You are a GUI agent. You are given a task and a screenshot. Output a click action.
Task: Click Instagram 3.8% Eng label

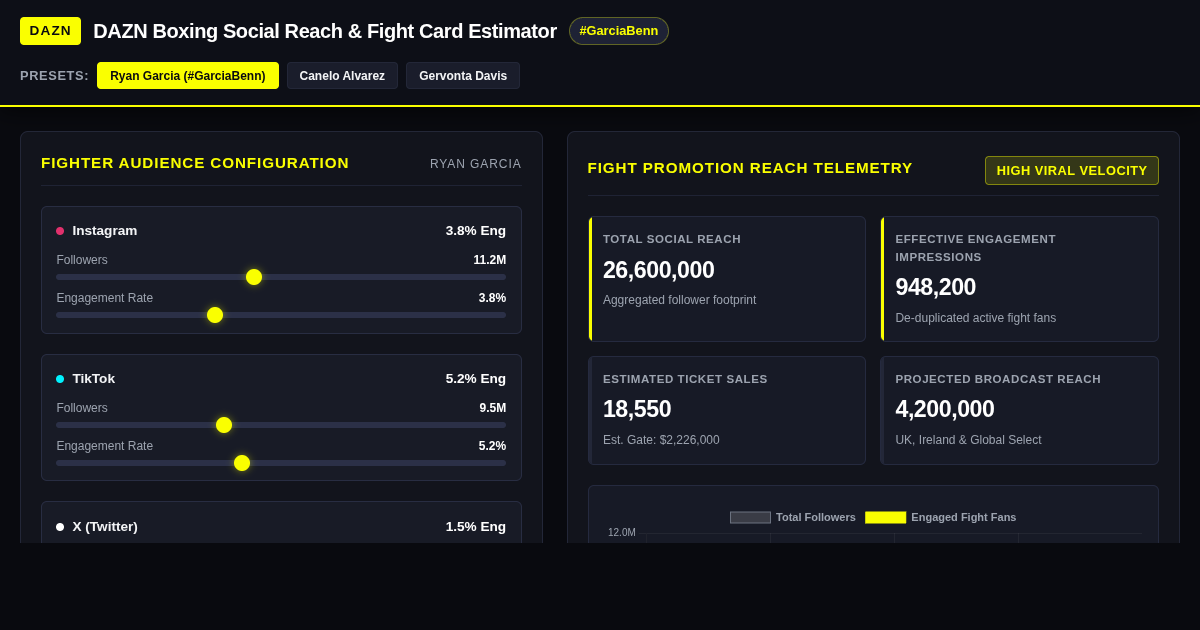pyautogui.click(x=476, y=231)
